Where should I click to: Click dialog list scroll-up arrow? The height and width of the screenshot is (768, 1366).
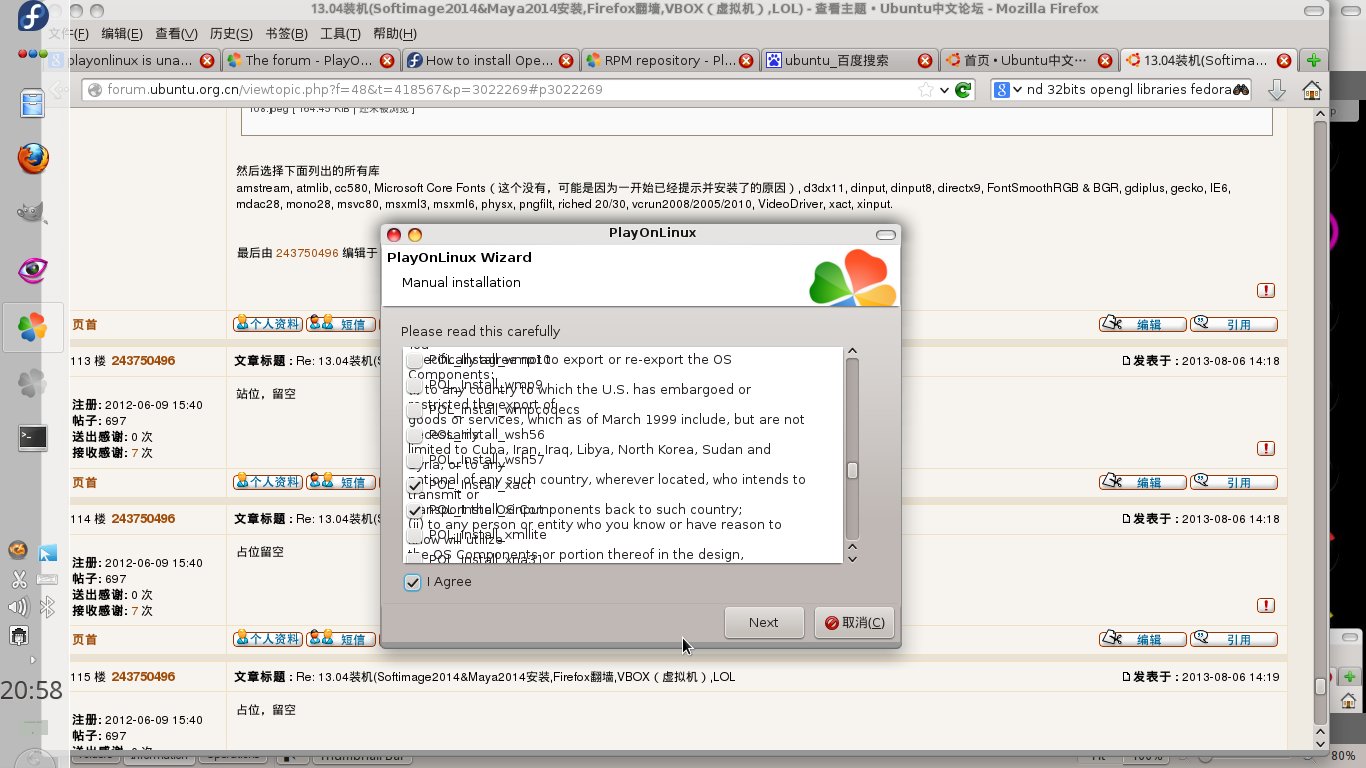(x=852, y=351)
